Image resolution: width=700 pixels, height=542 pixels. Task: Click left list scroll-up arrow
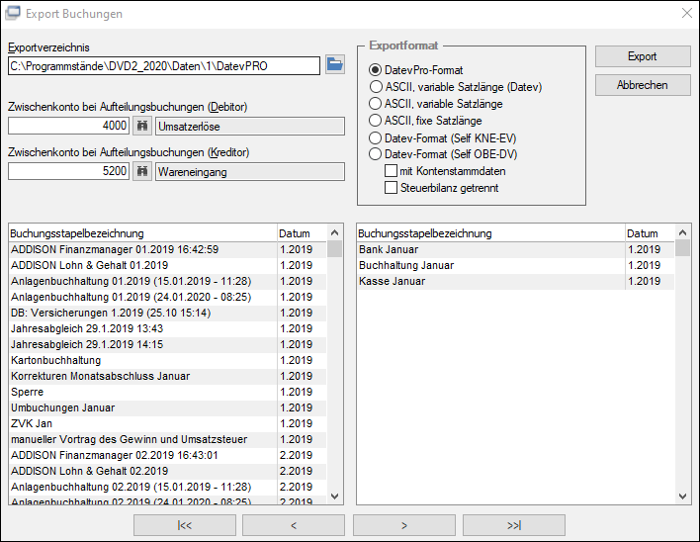[334, 233]
